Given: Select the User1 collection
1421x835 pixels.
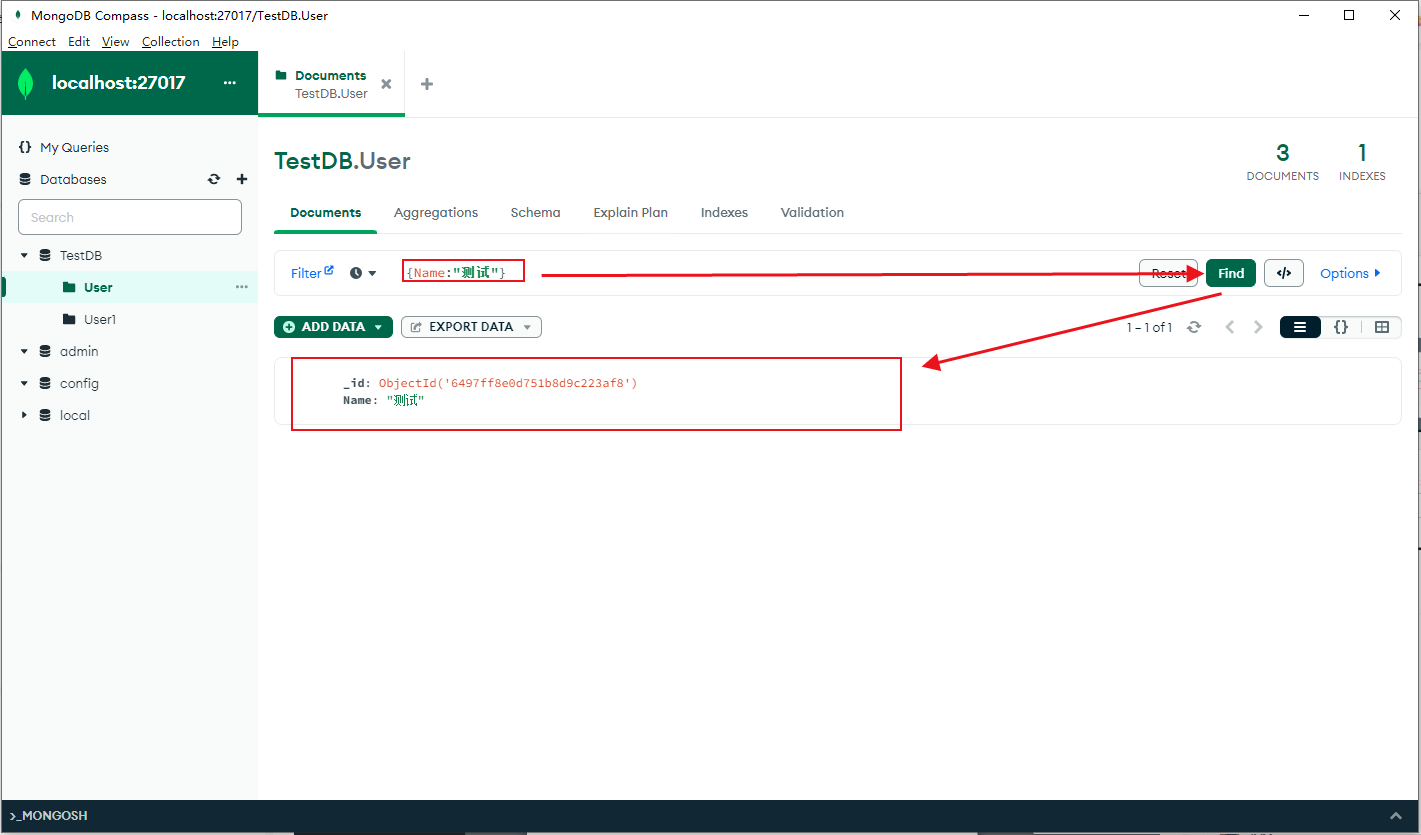Looking at the screenshot, I should click(100, 320).
